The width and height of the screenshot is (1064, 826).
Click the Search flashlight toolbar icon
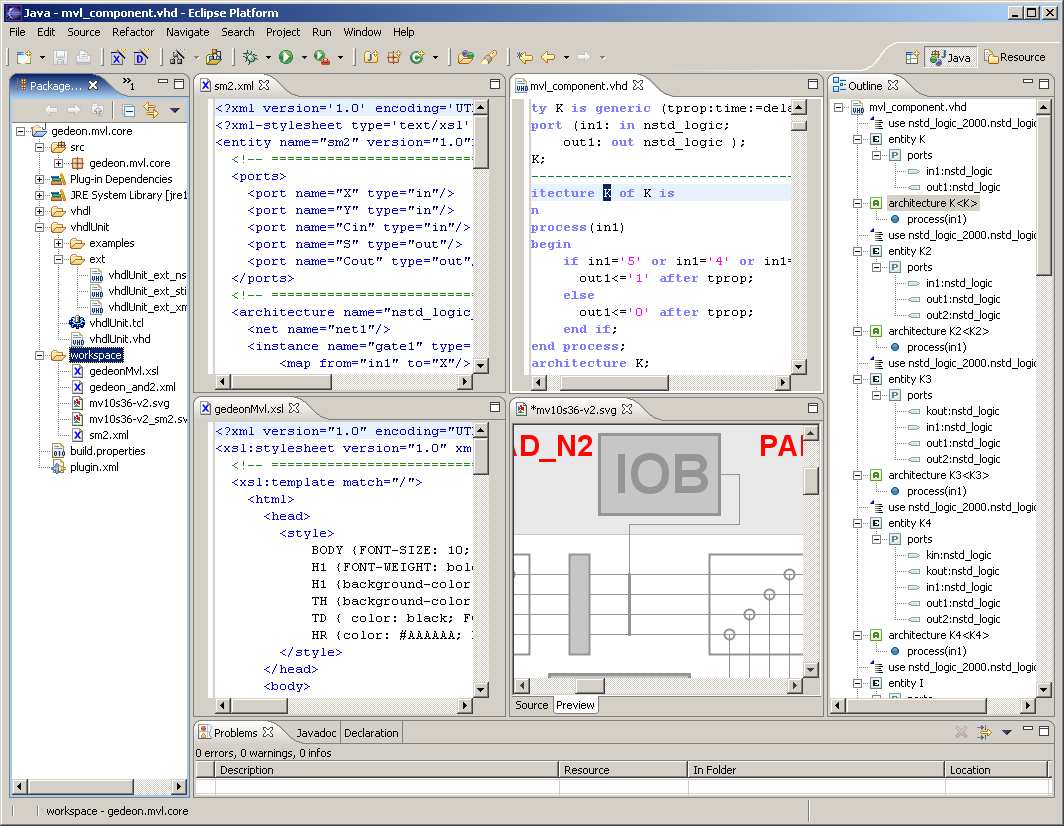tap(489, 58)
